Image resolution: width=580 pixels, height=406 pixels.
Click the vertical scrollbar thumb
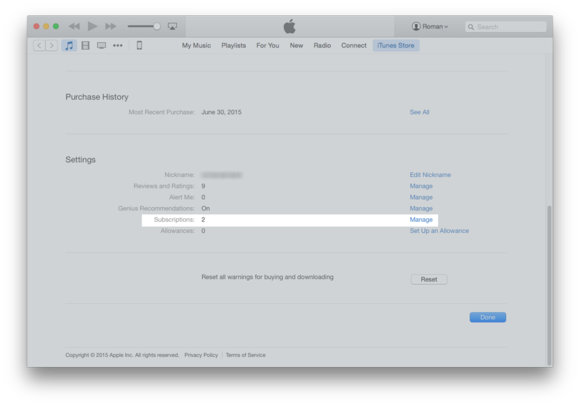(x=549, y=285)
